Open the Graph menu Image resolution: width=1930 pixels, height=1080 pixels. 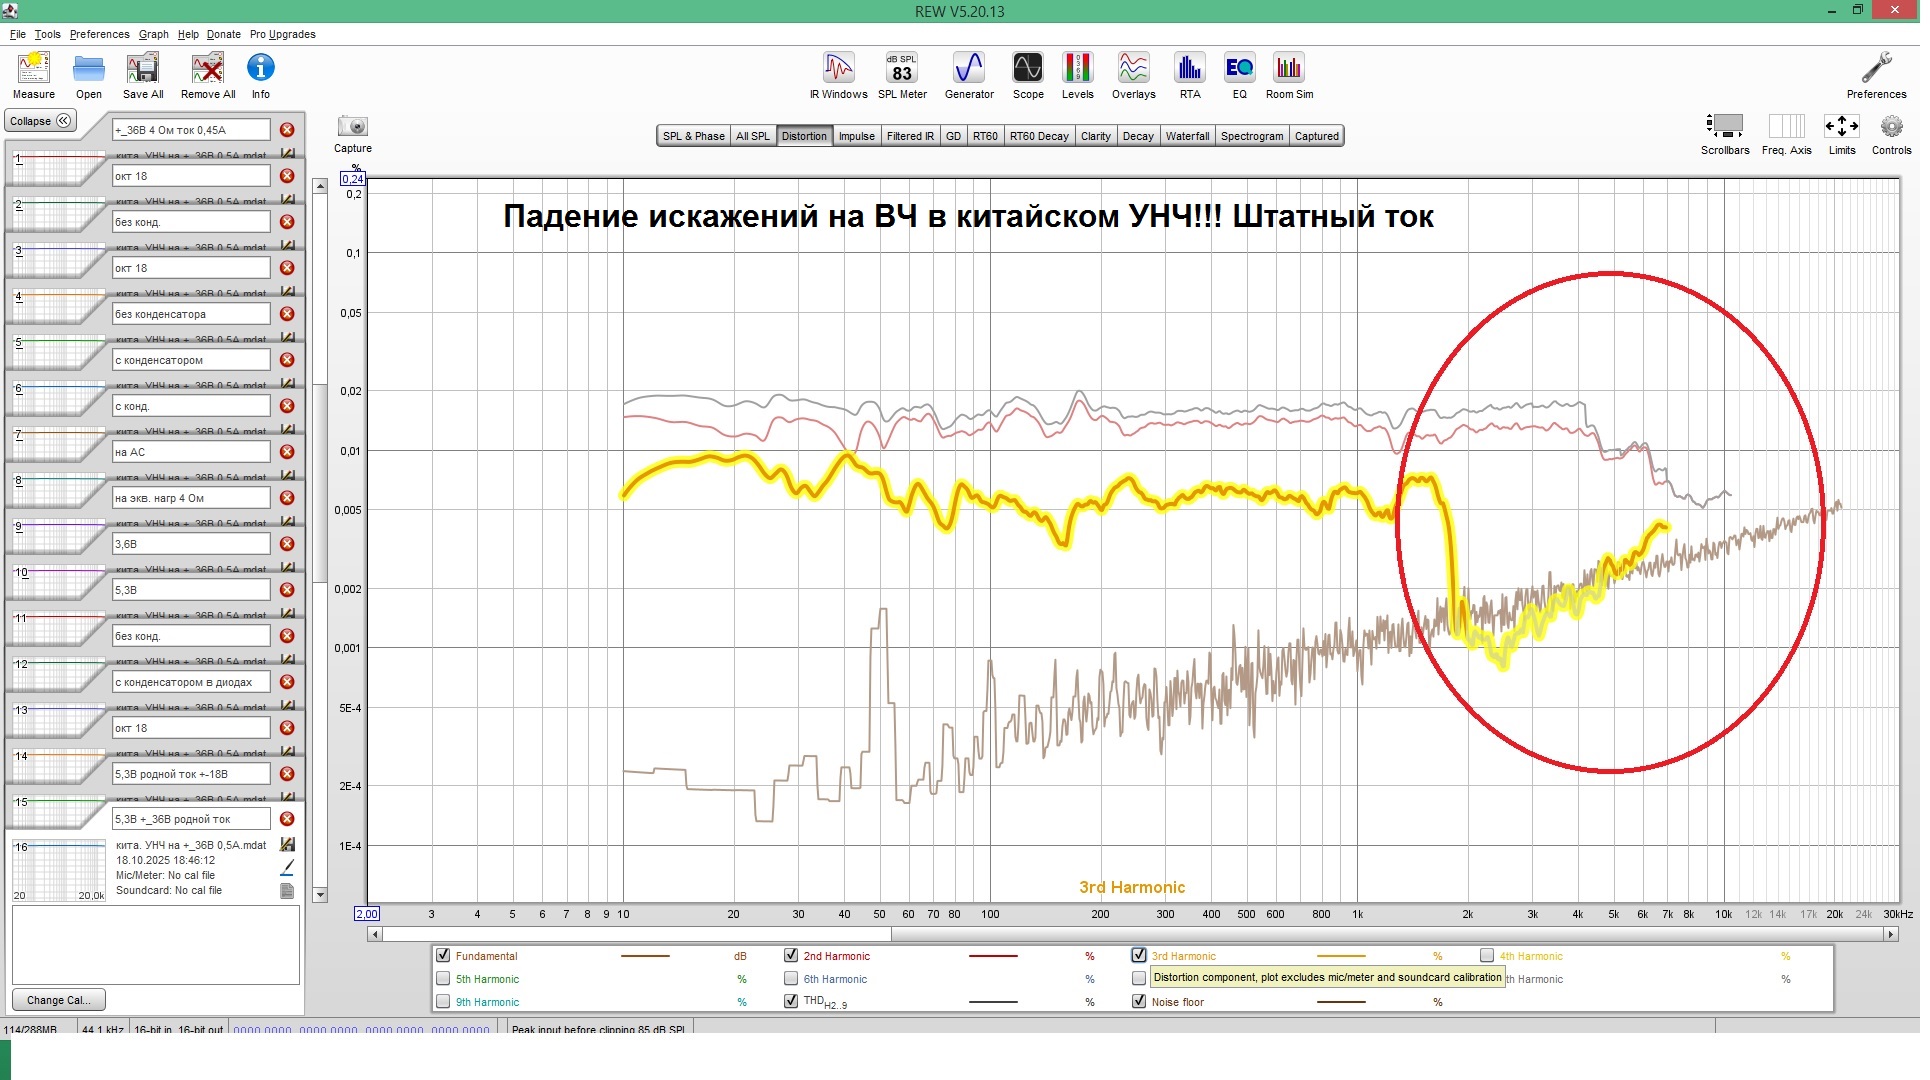coord(153,34)
